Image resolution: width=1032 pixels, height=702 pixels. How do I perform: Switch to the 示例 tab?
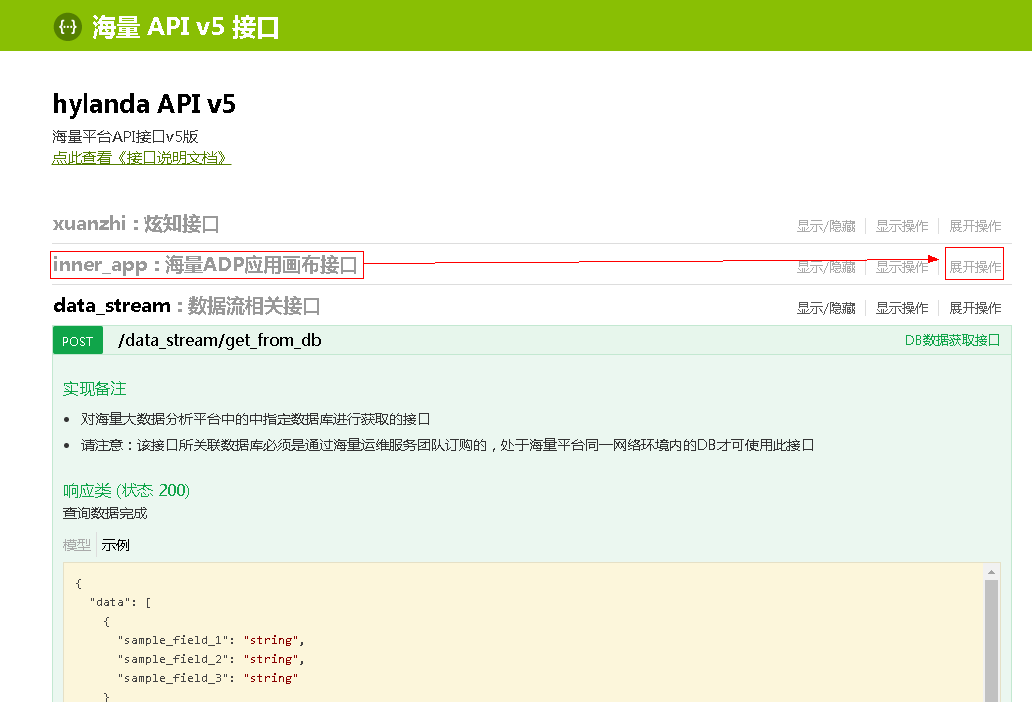click(115, 545)
